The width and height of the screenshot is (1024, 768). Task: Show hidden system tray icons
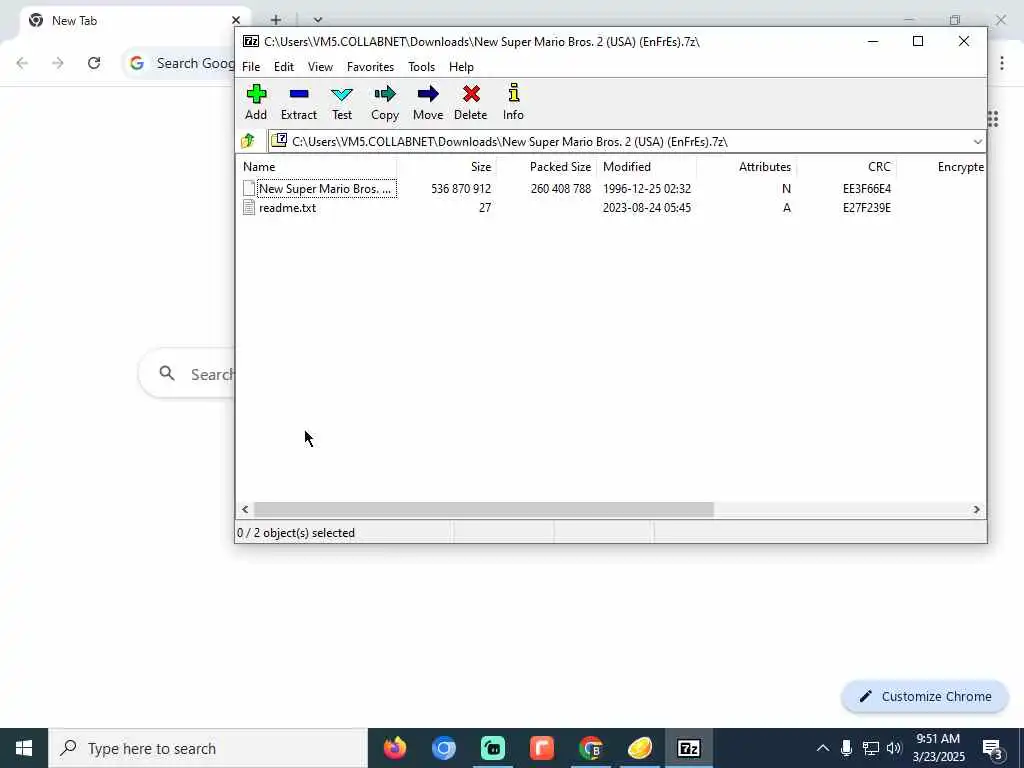tap(823, 748)
